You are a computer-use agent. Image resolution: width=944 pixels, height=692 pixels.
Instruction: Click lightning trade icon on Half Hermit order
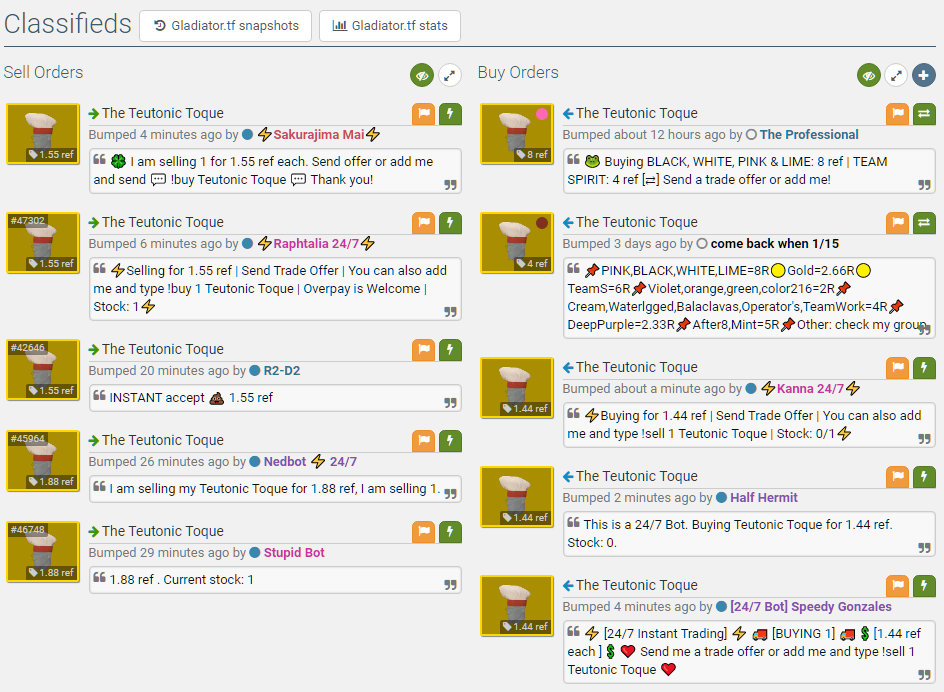924,477
